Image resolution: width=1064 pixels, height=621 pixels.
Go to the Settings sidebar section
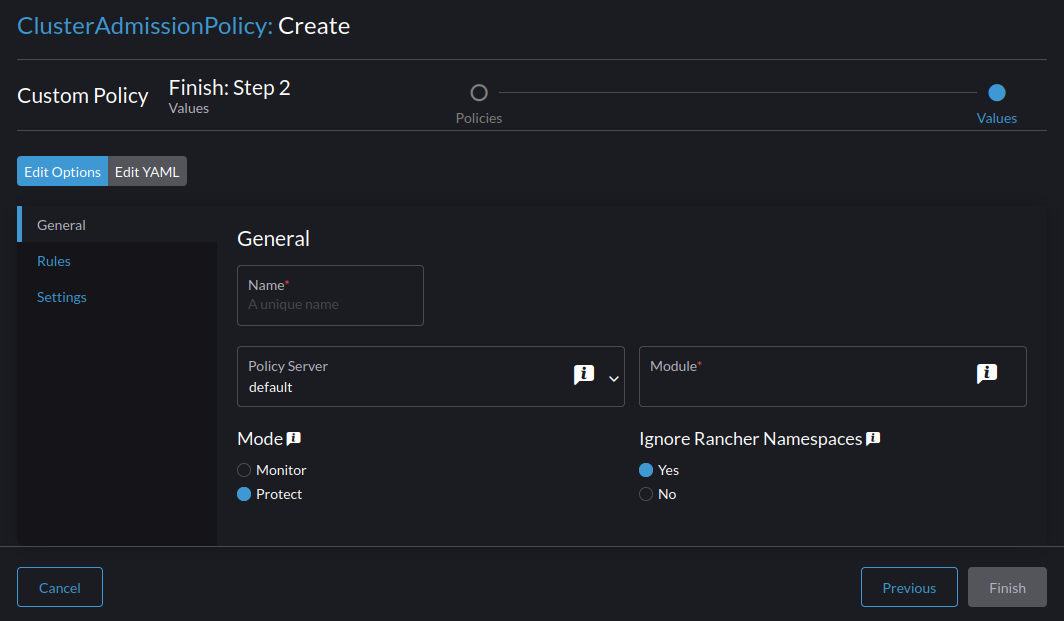pyautogui.click(x=61, y=296)
